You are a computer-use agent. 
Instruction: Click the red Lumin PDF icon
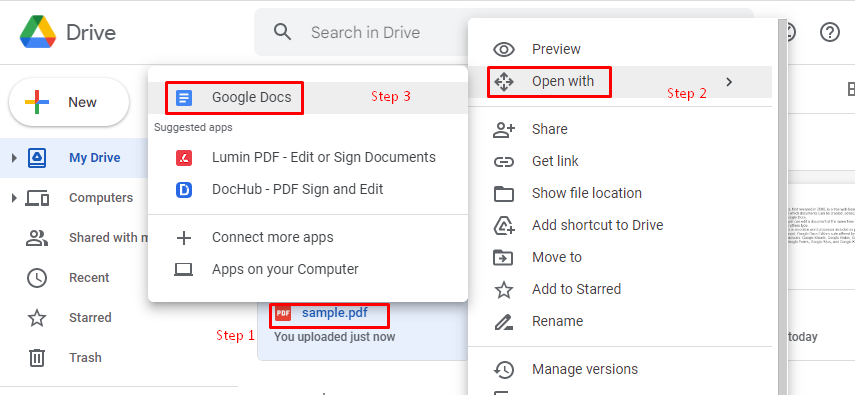coord(184,158)
